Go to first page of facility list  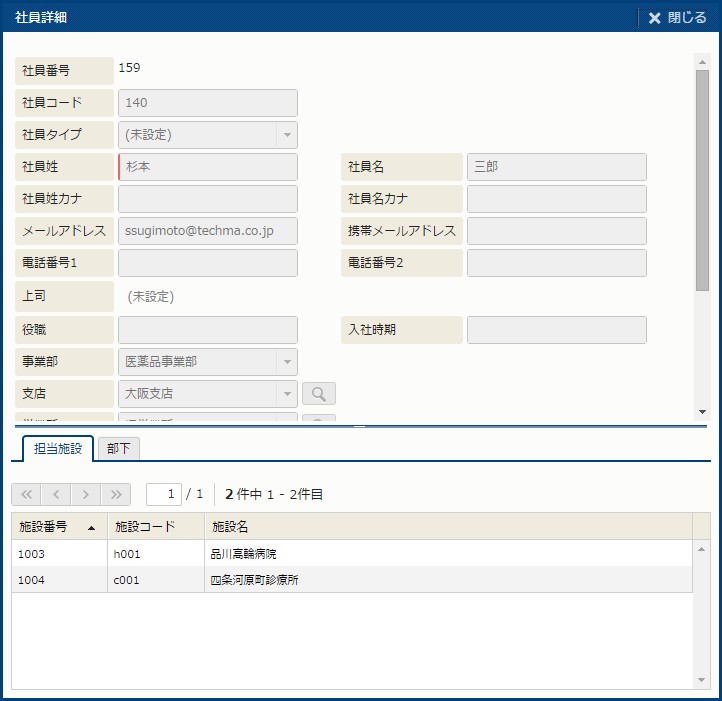(26, 494)
